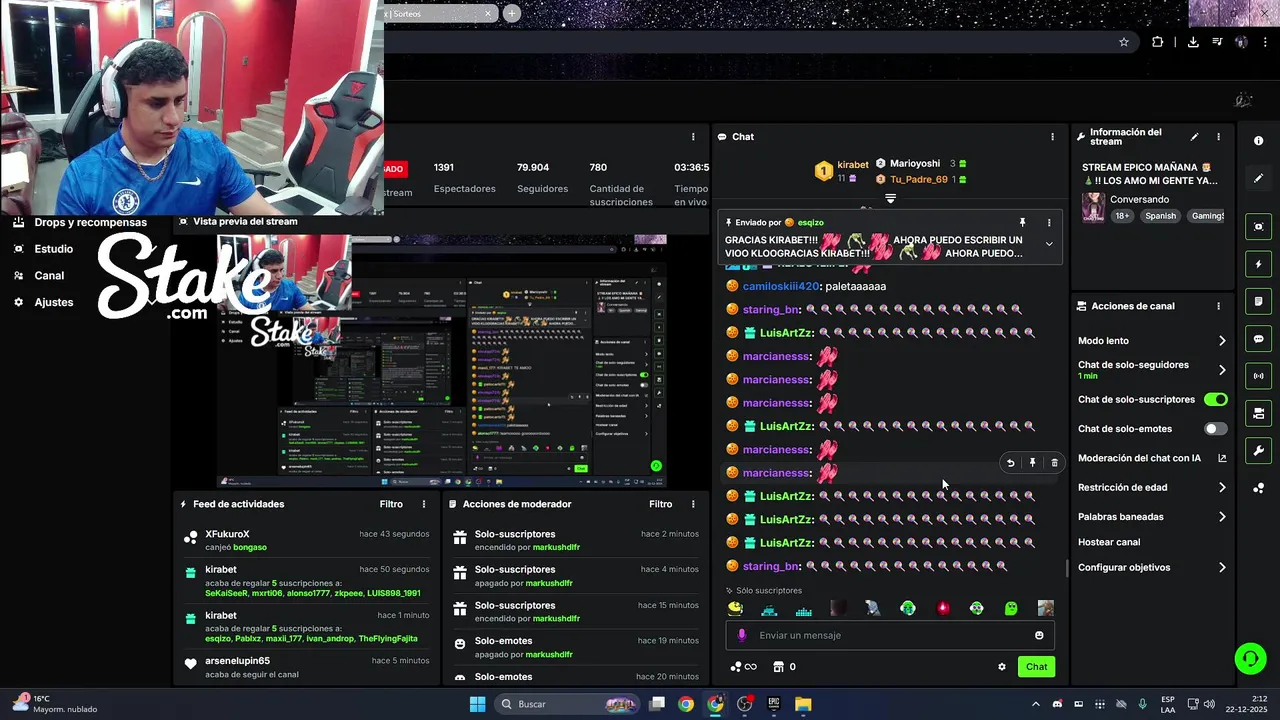Open Epic Games launcher from taskbar
This screenshot has width=1280, height=720.
click(x=774, y=704)
